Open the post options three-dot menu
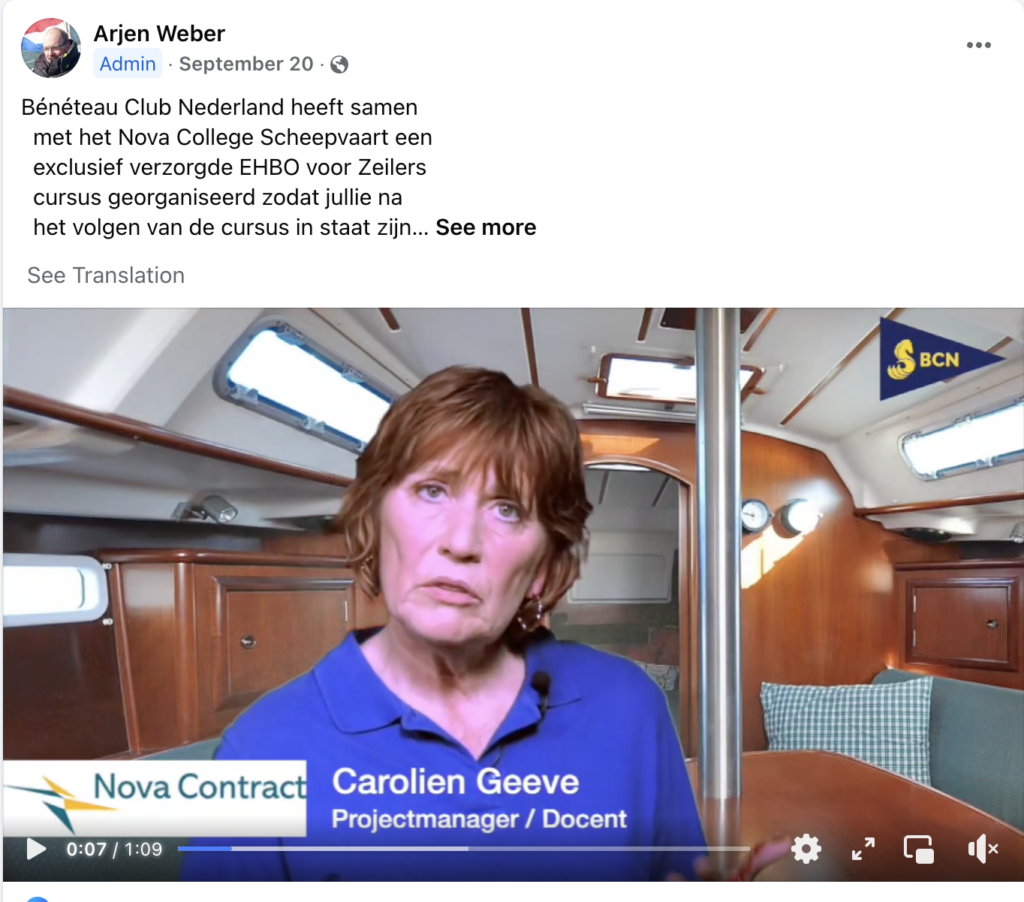1024x902 pixels. pos(978,45)
